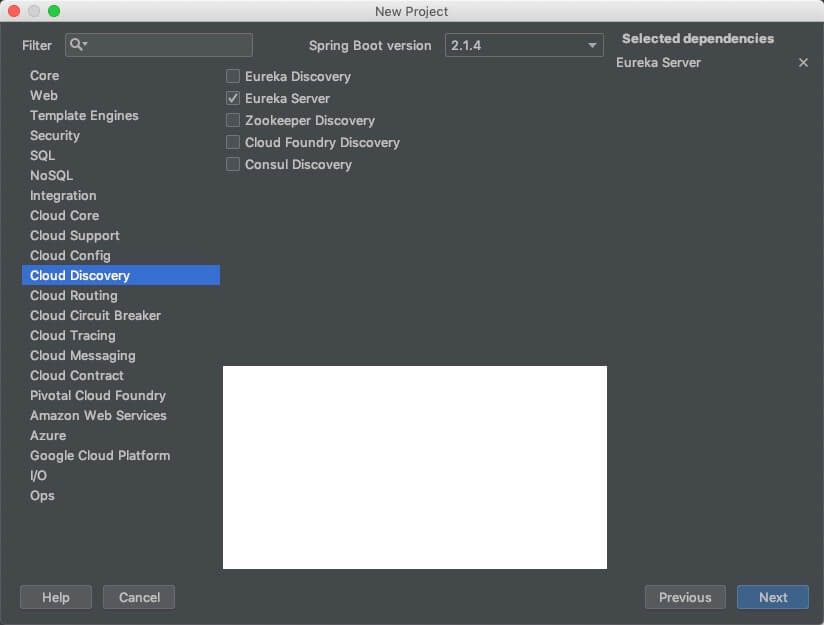Open the Cloud Tracing category
The image size is (824, 625).
point(121,335)
